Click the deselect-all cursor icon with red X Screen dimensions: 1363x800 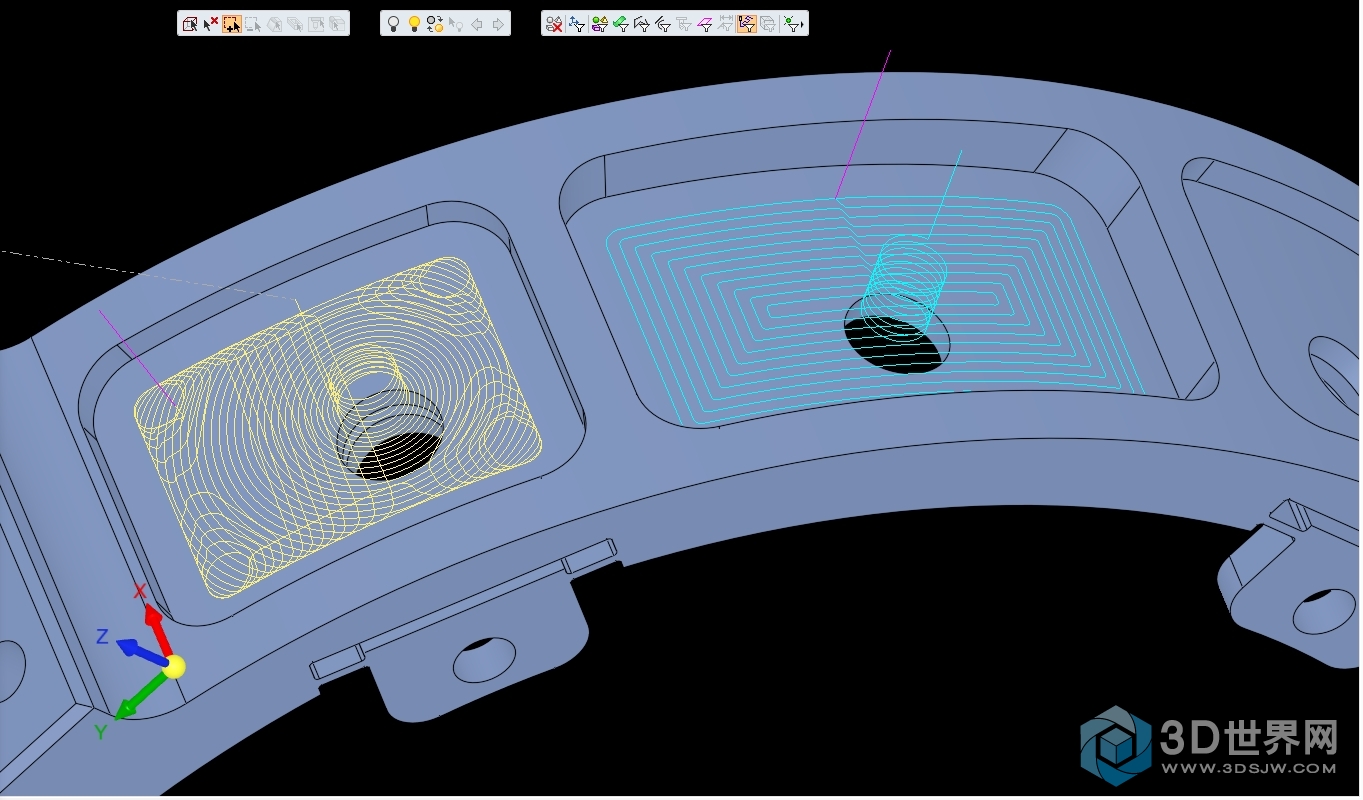pos(211,24)
